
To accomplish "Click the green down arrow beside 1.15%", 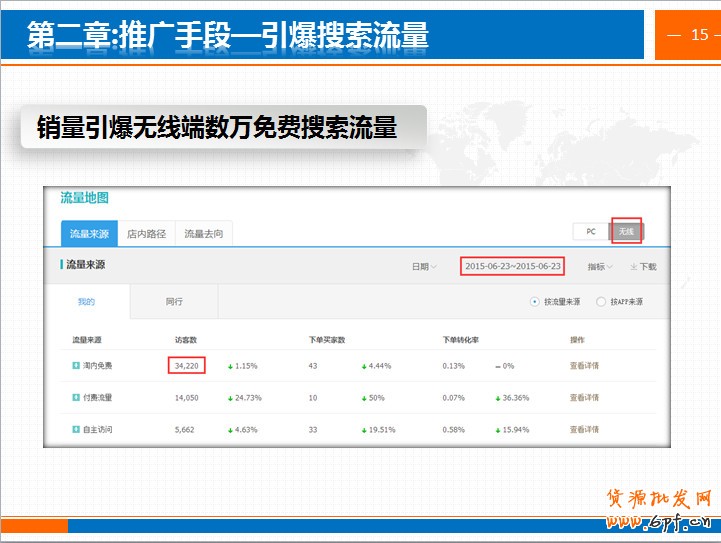I will 231,366.
